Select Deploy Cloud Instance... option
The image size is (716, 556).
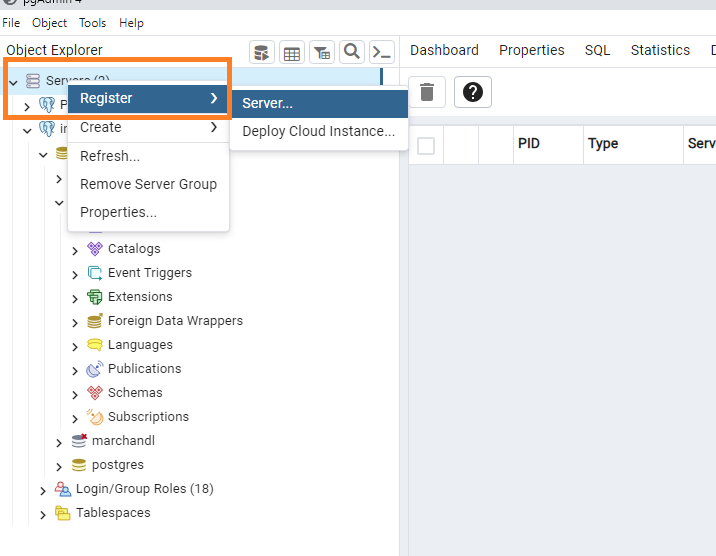click(318, 131)
